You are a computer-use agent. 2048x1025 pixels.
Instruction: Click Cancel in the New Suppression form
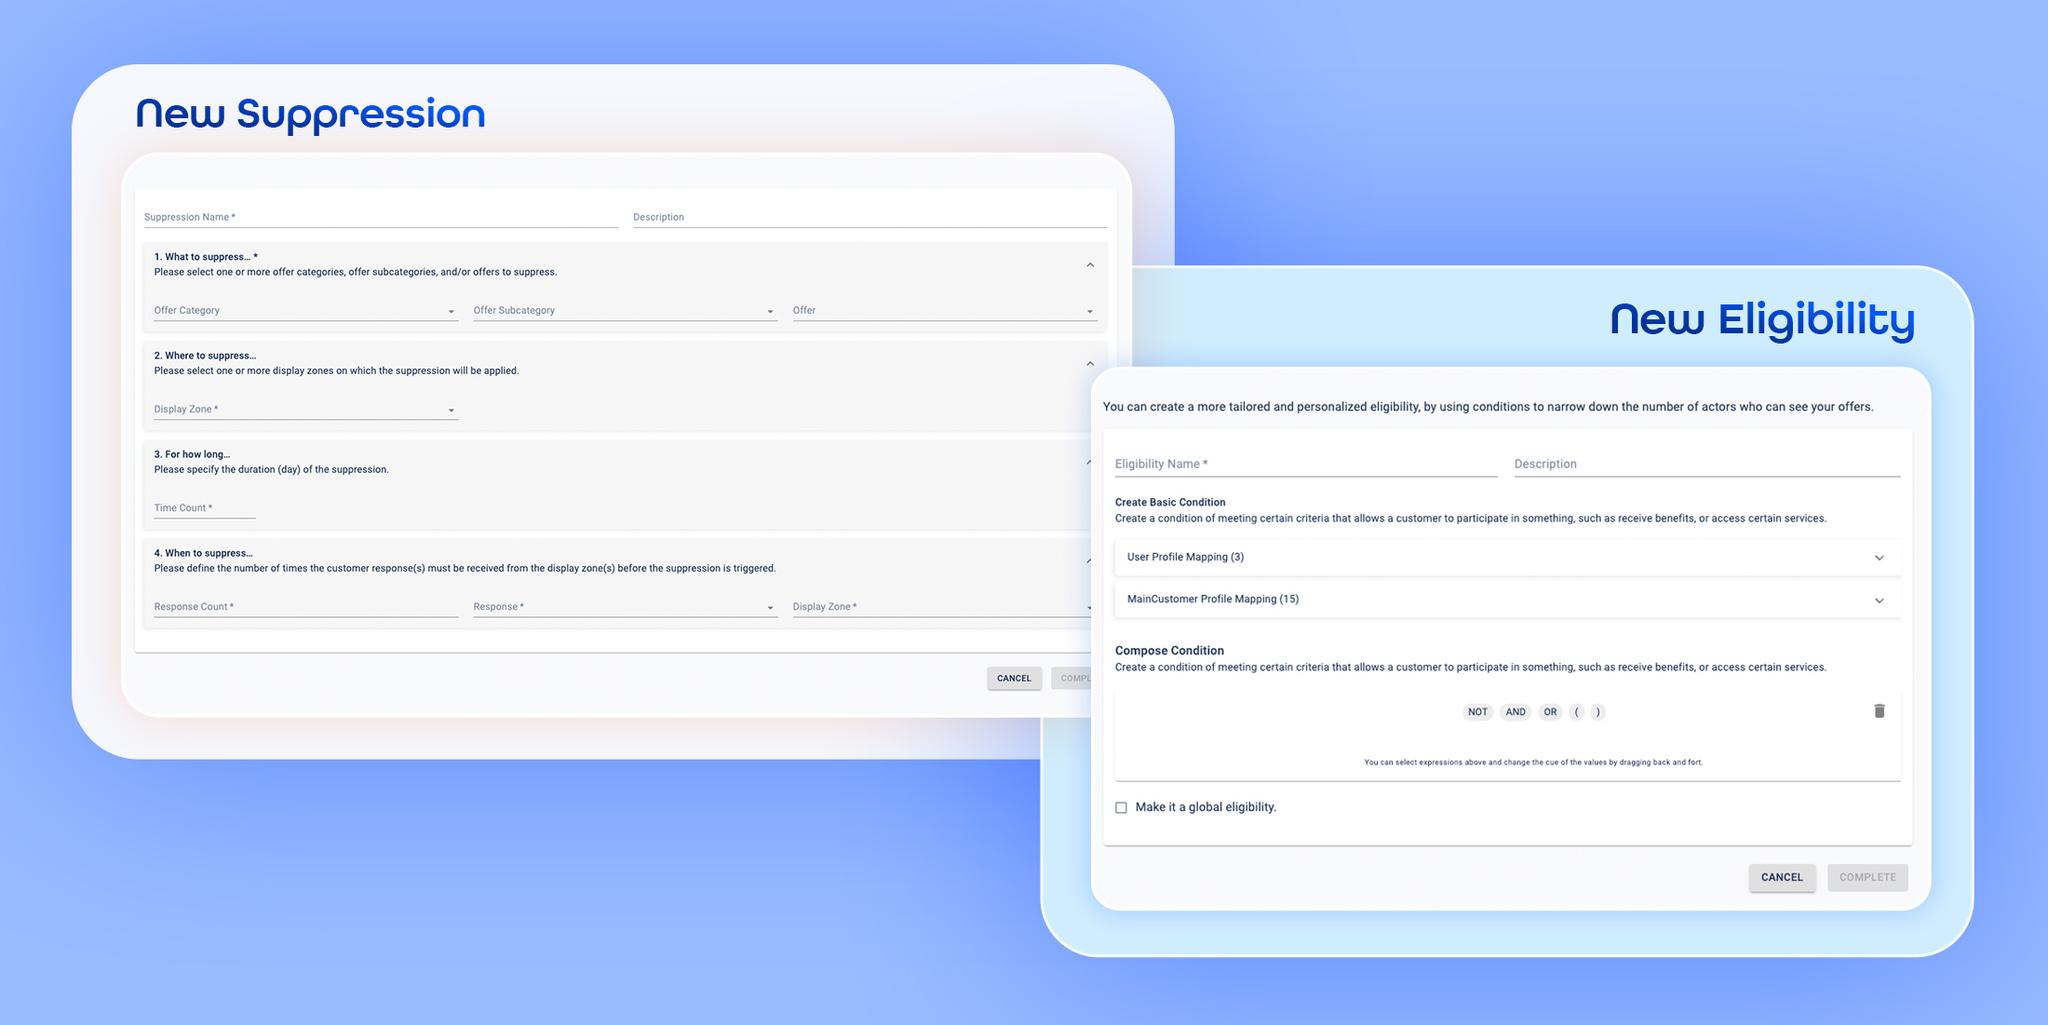coord(1013,679)
